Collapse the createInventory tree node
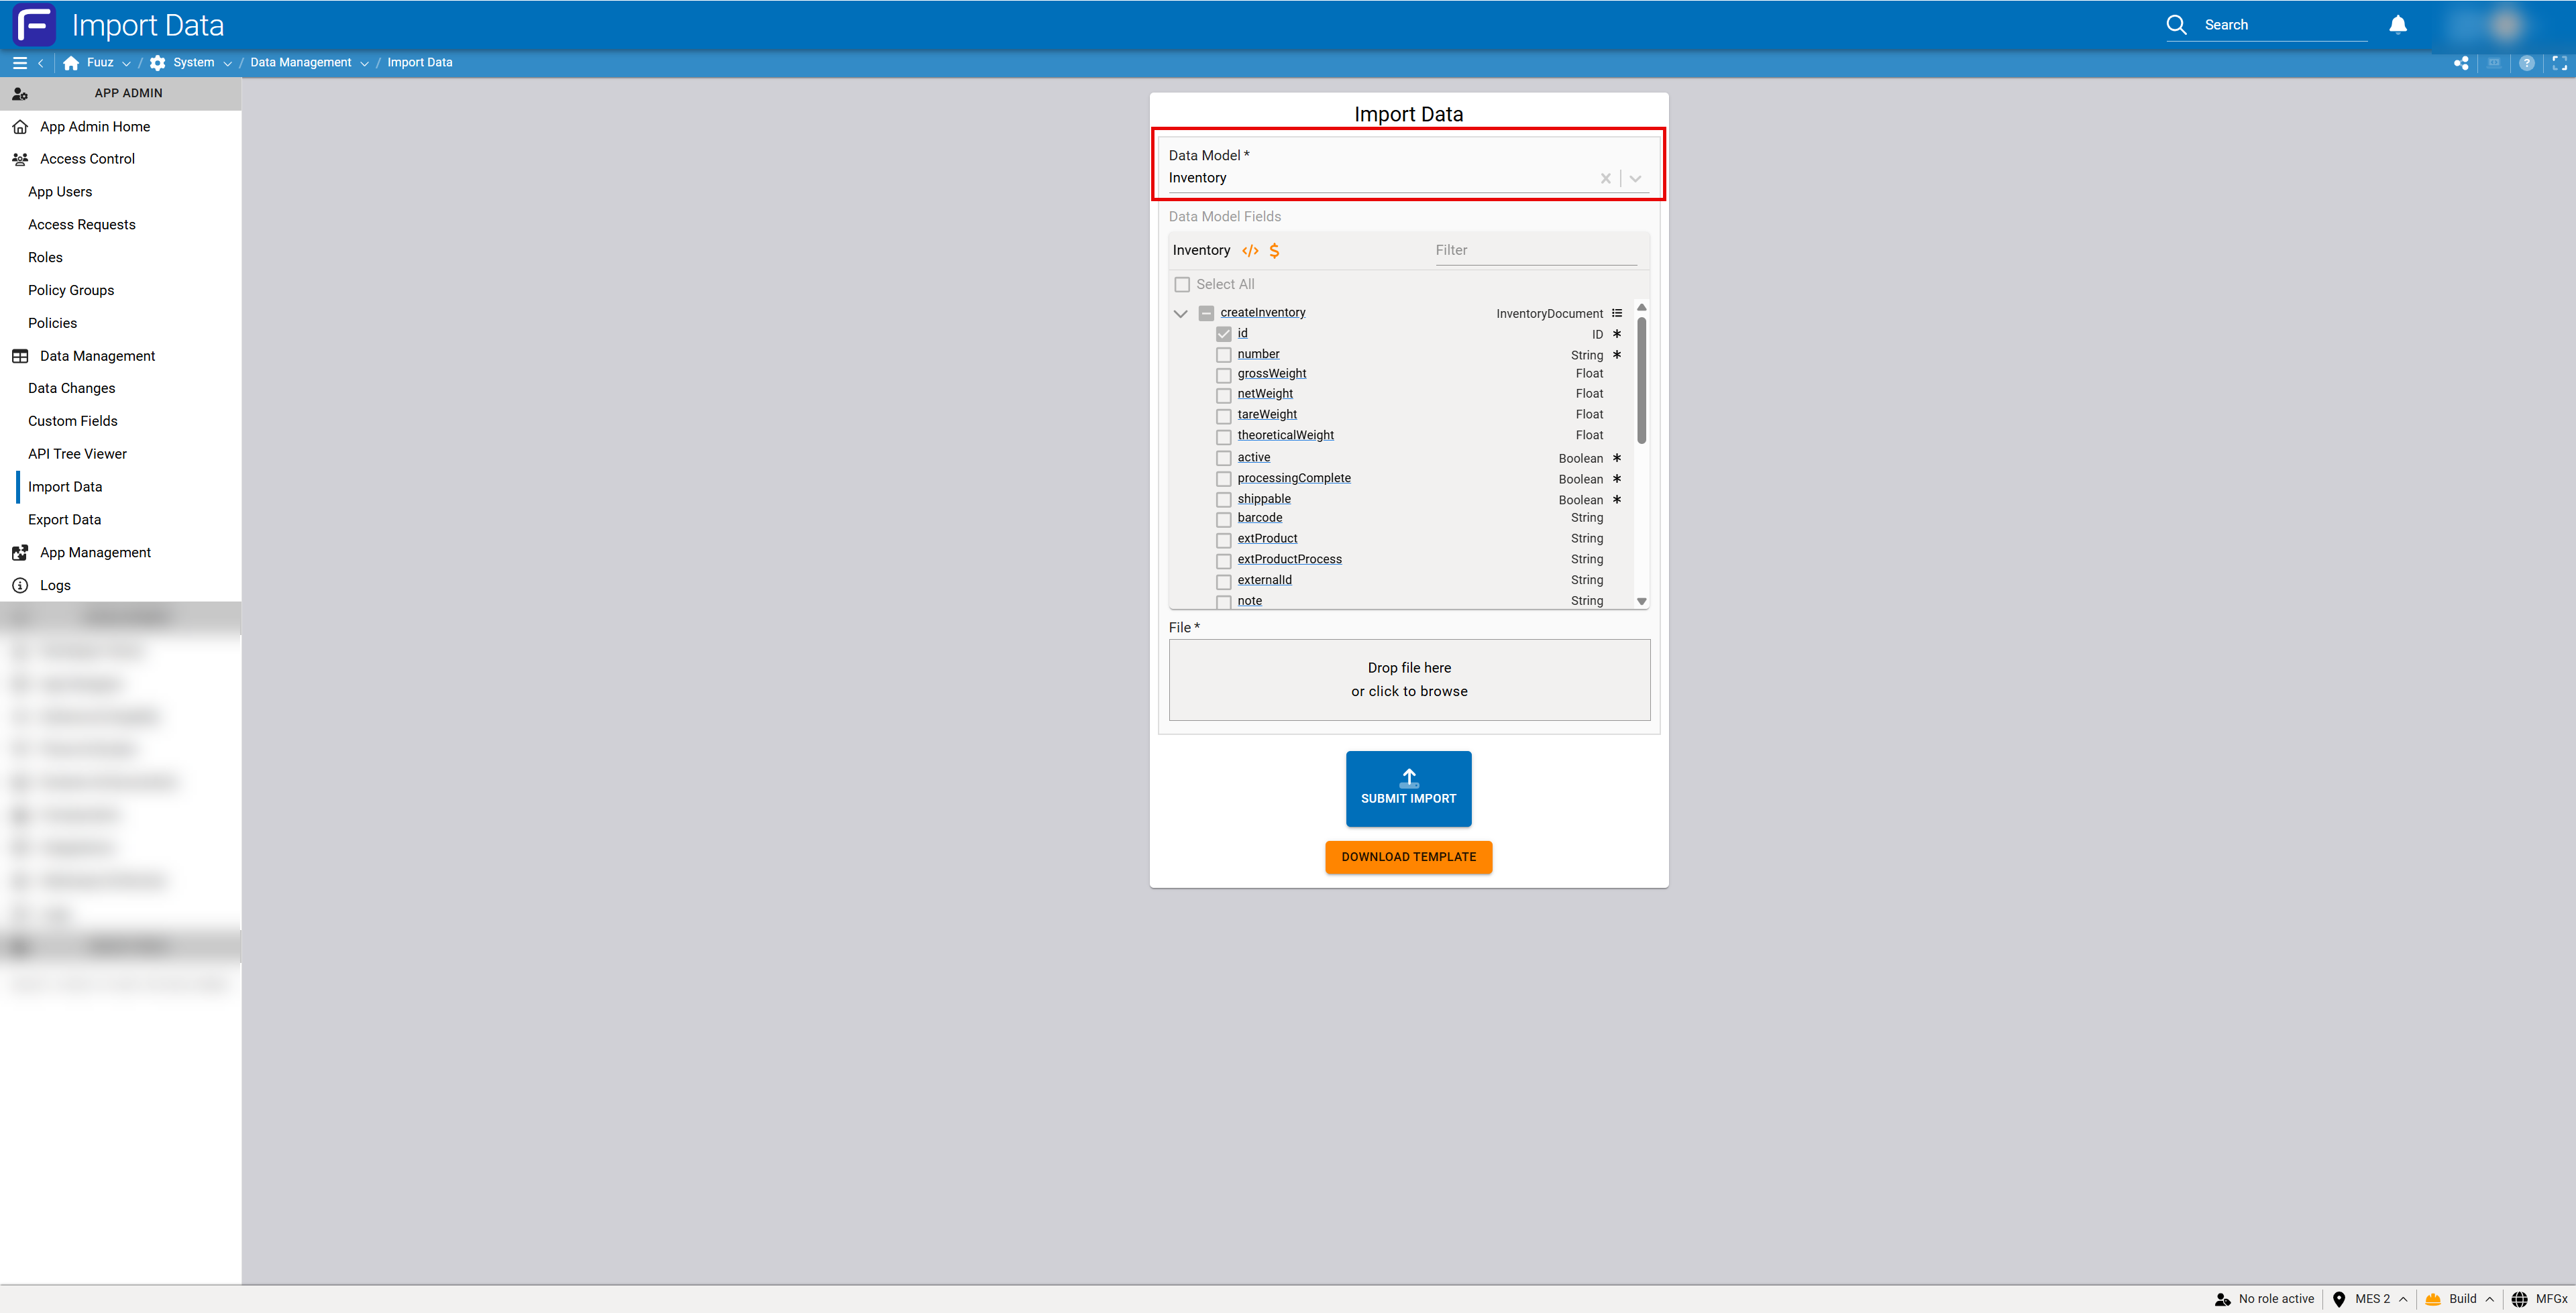Image resolution: width=2576 pixels, height=1313 pixels. pos(1180,314)
